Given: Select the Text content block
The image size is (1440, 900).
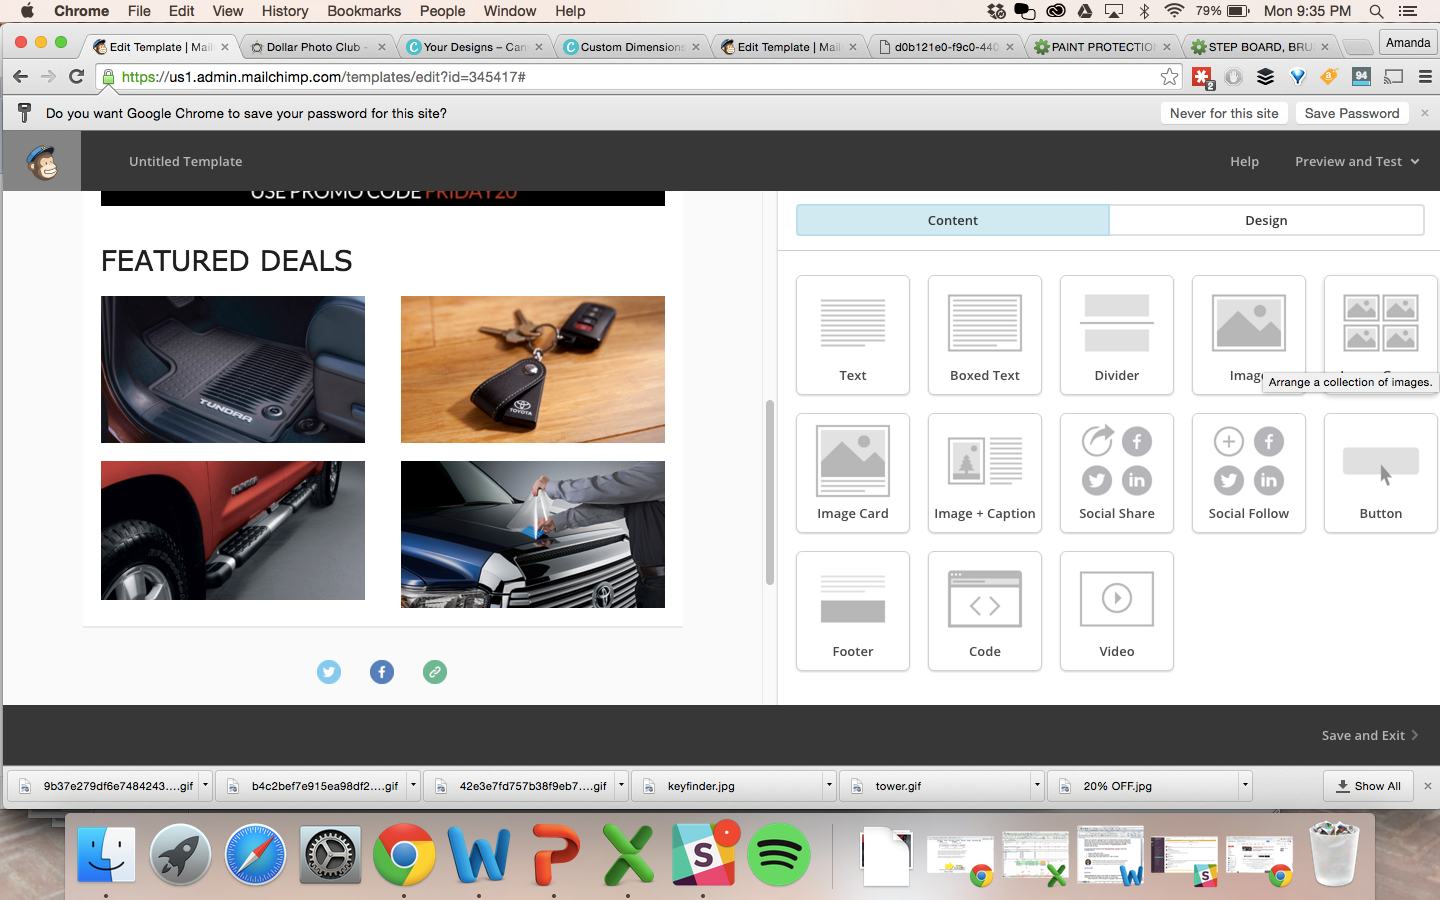Looking at the screenshot, I should pos(852,335).
